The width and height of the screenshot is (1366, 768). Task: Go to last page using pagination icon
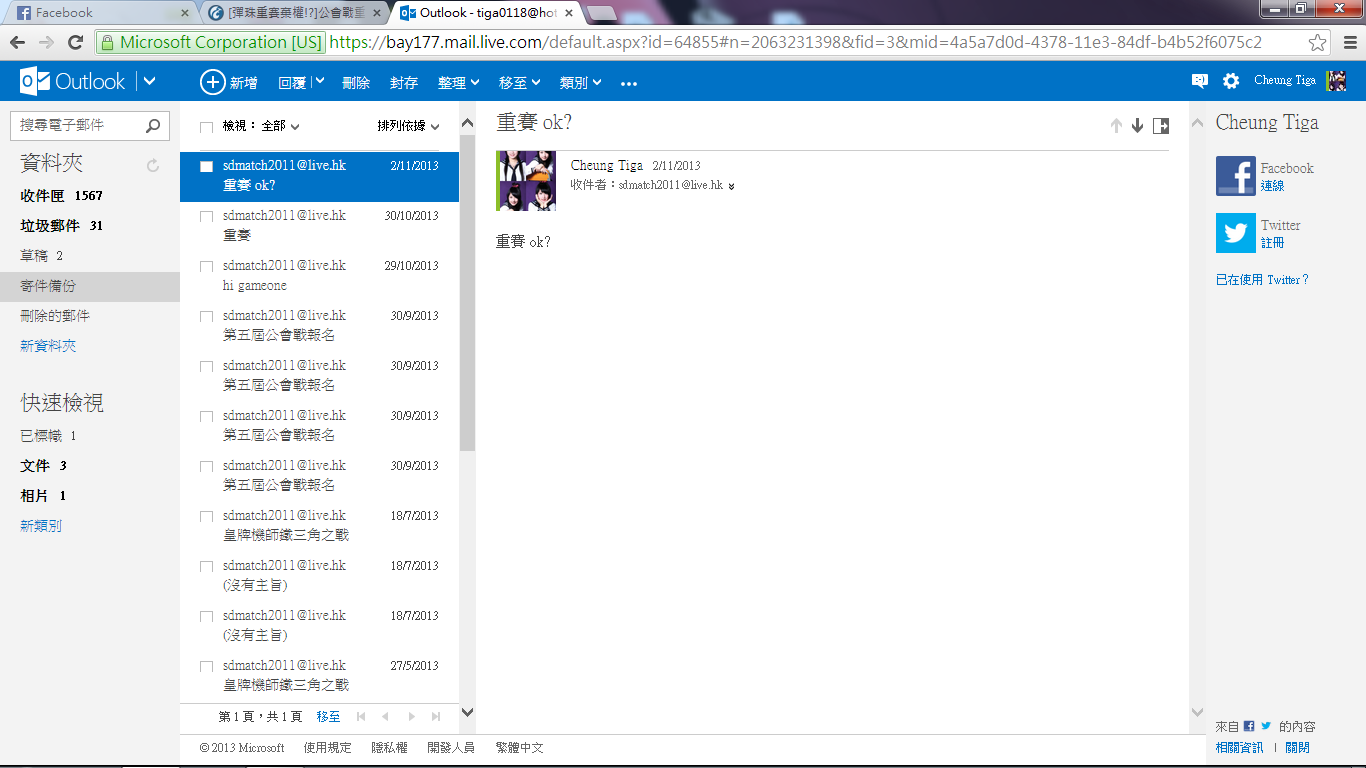(436, 717)
